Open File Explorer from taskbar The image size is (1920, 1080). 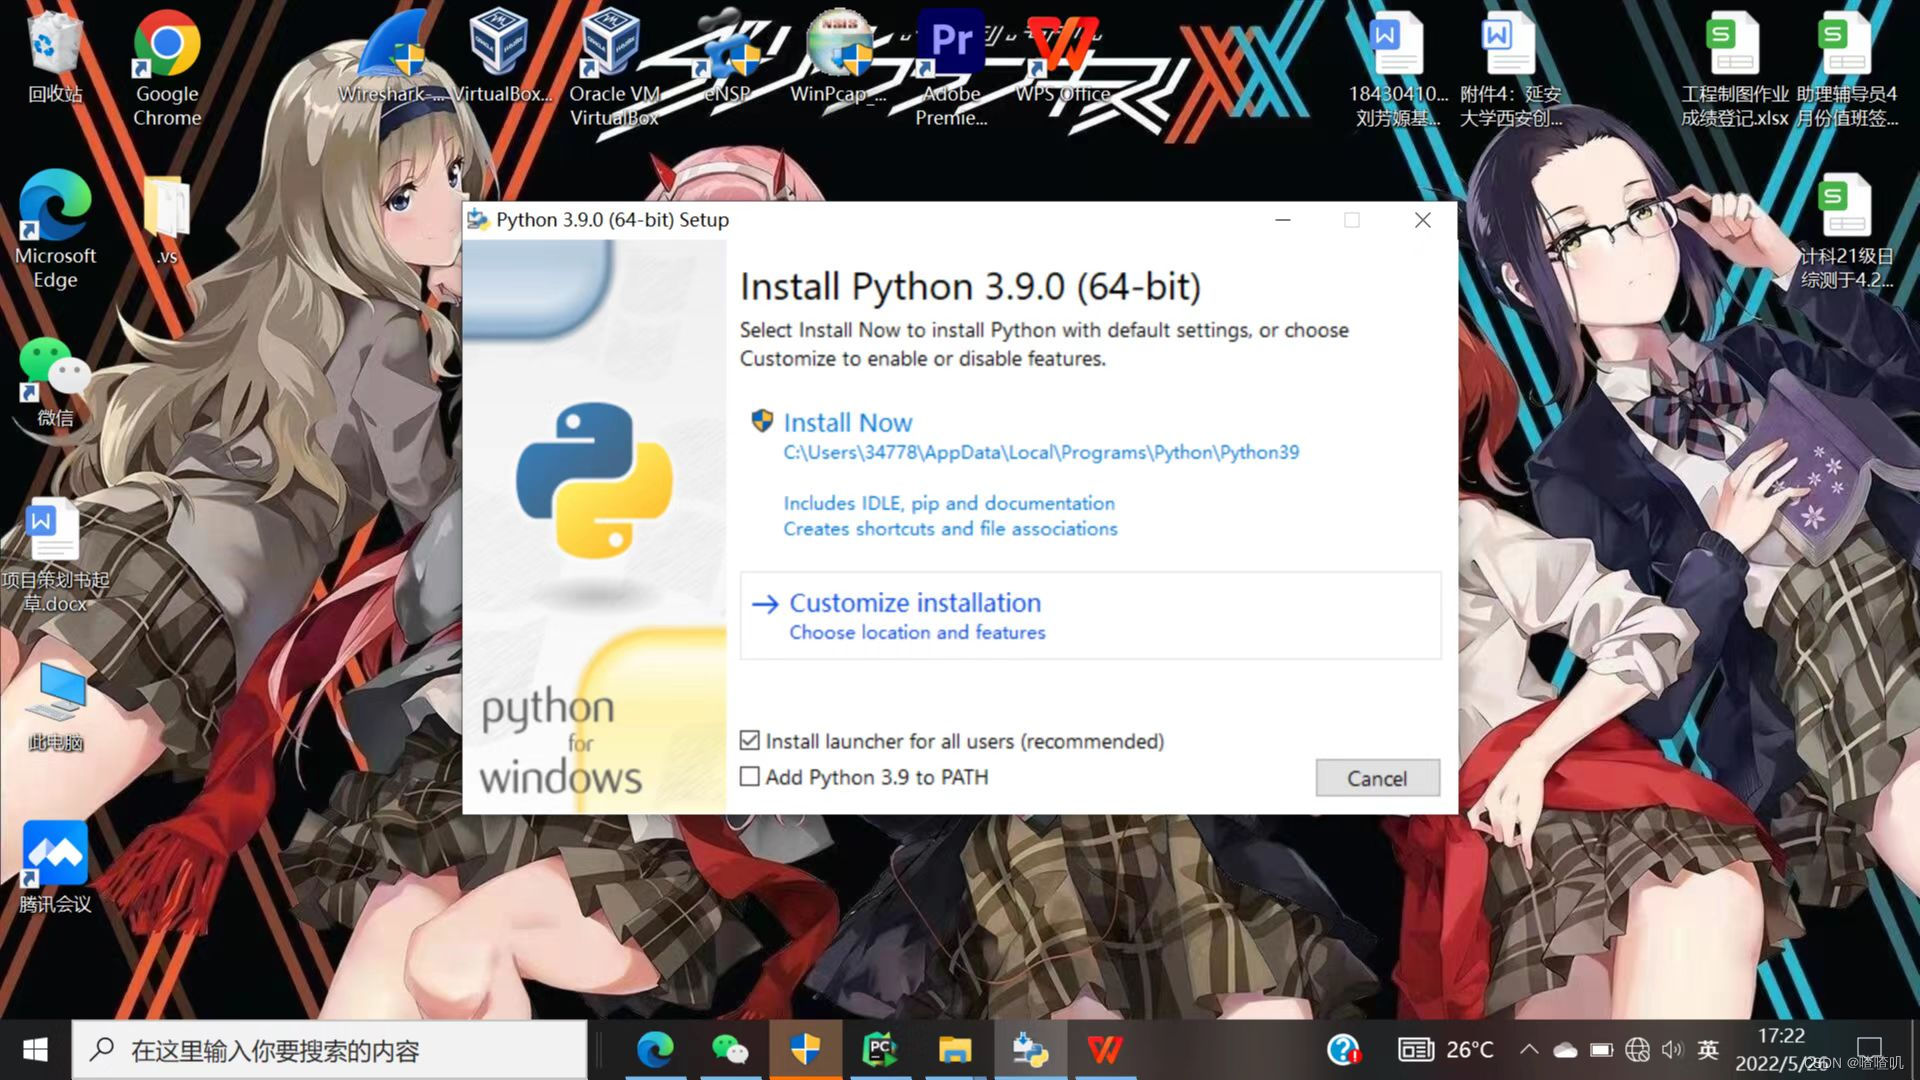(x=954, y=1049)
